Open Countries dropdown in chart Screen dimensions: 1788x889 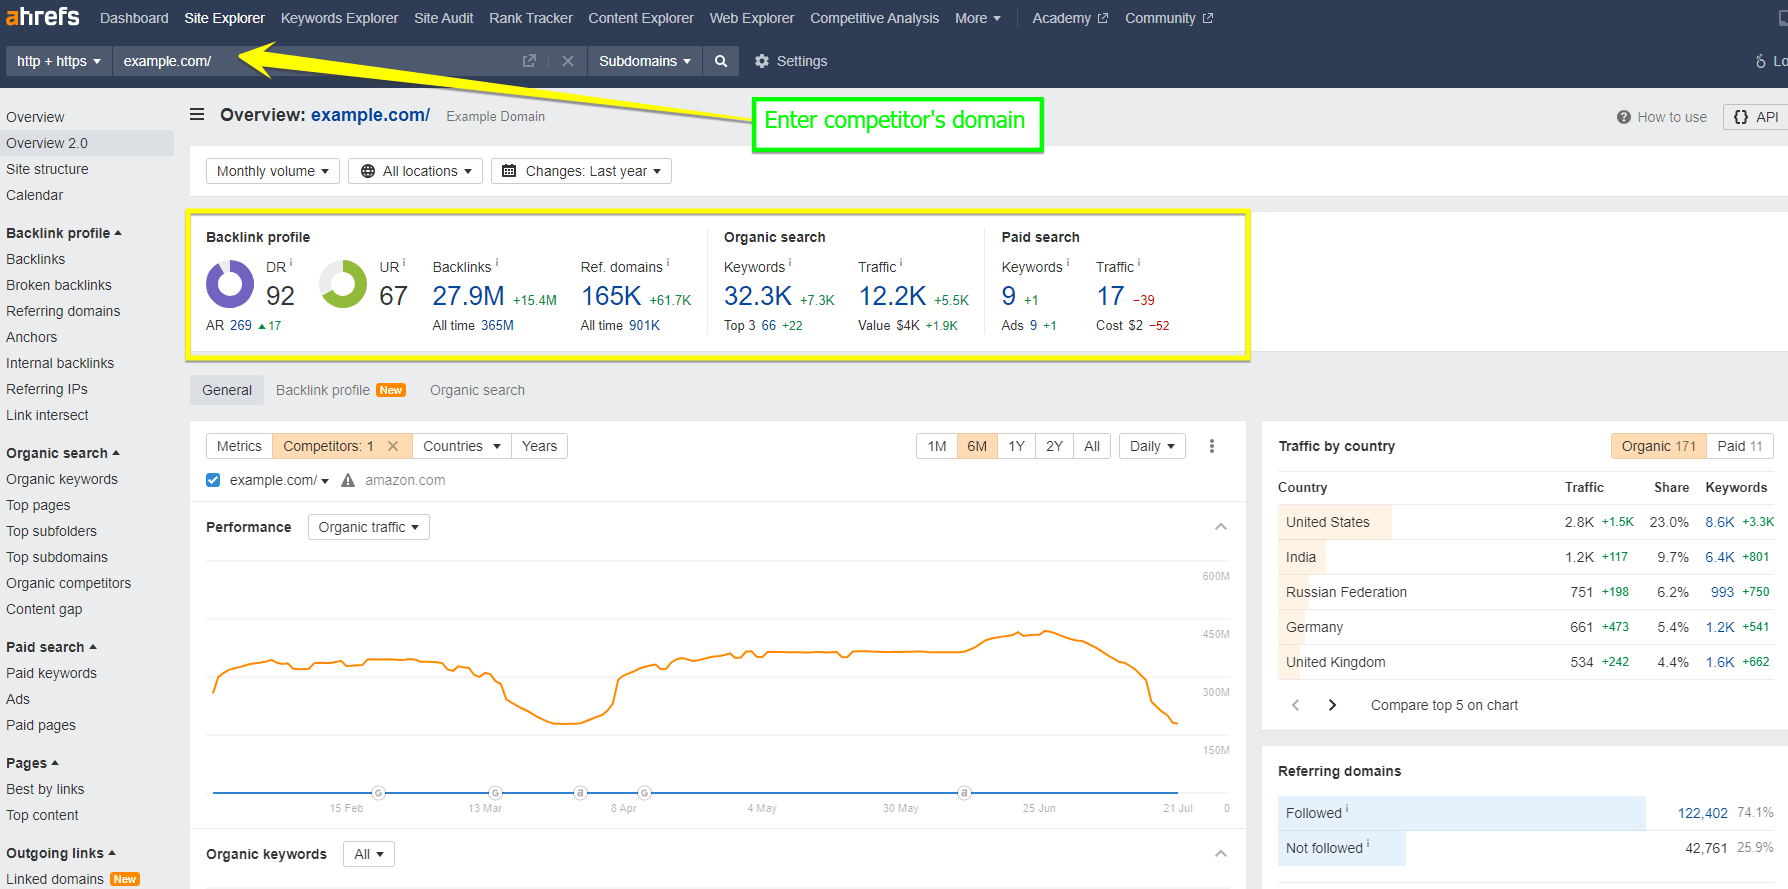click(x=461, y=446)
